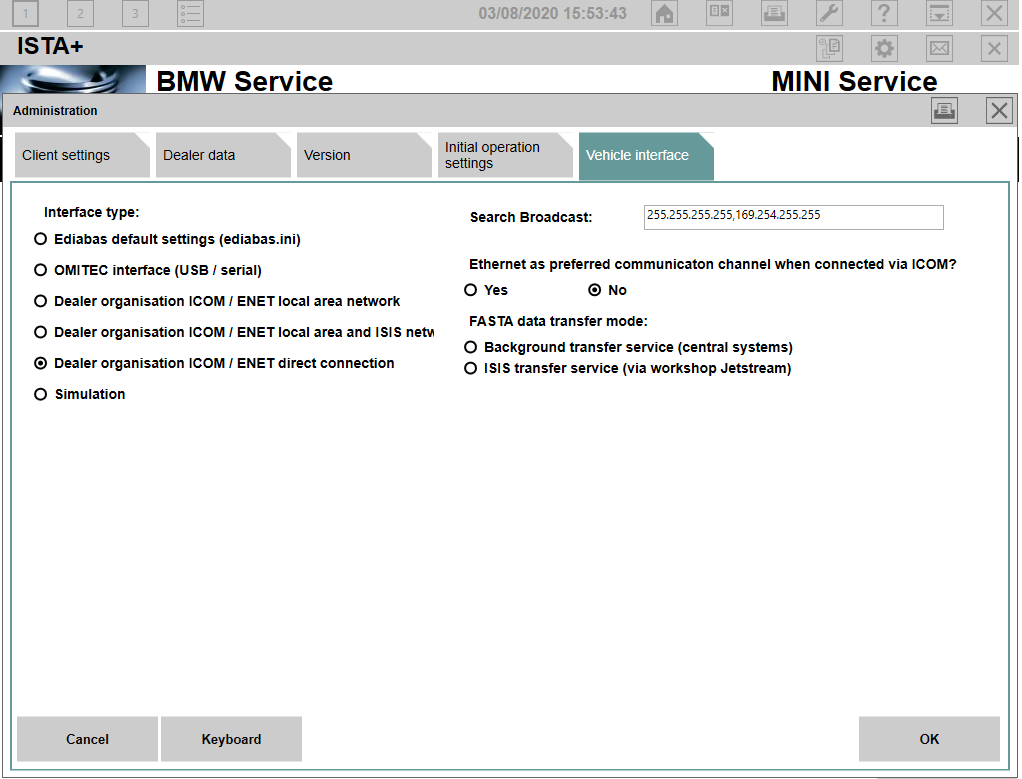
Task: Select Ediabas default settings (ediabas.ini)
Action: pos(167,239)
